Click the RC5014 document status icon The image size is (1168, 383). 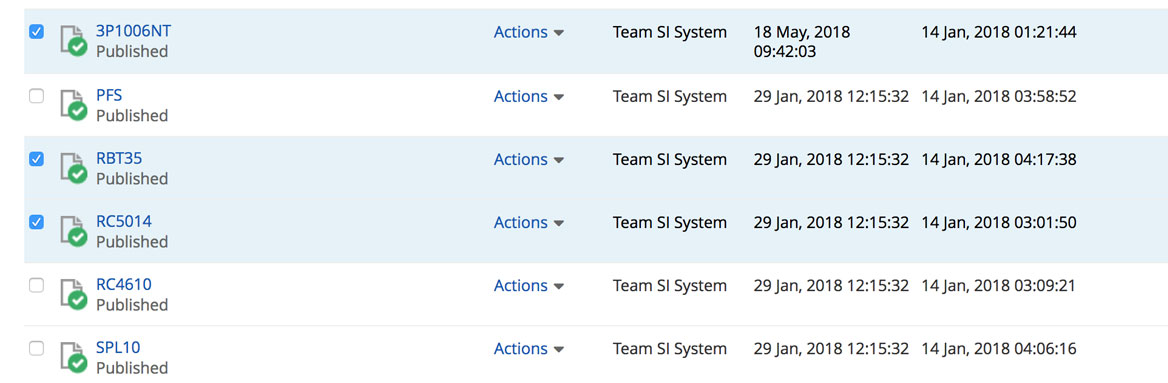coord(74,232)
